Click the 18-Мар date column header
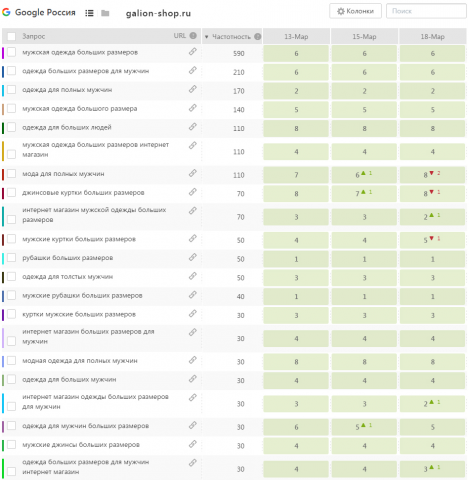This screenshot has width=469, height=480. 432,36
